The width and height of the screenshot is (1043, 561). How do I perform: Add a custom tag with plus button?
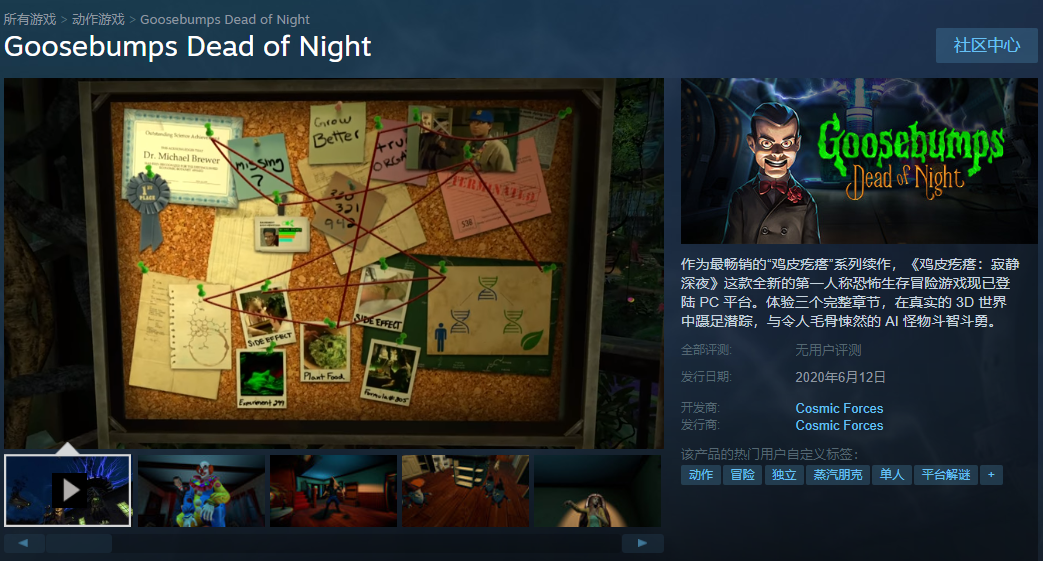[x=991, y=475]
